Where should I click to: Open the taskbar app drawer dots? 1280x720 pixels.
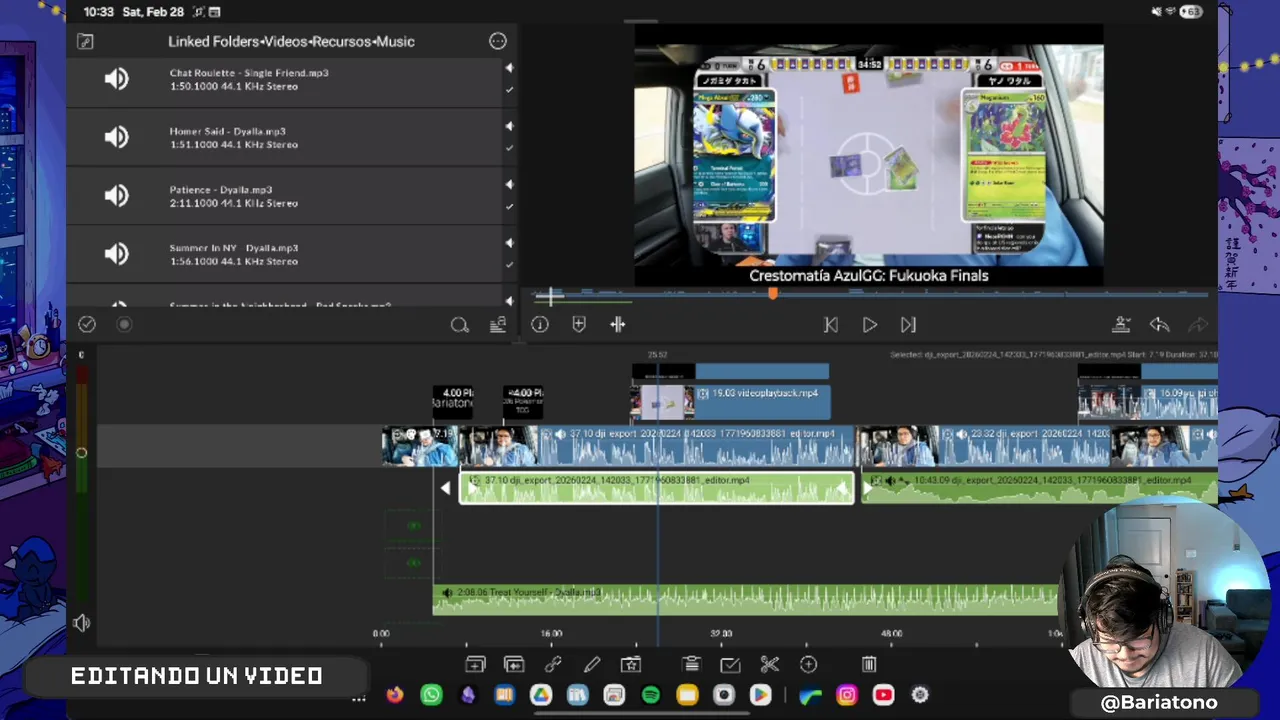point(359,698)
